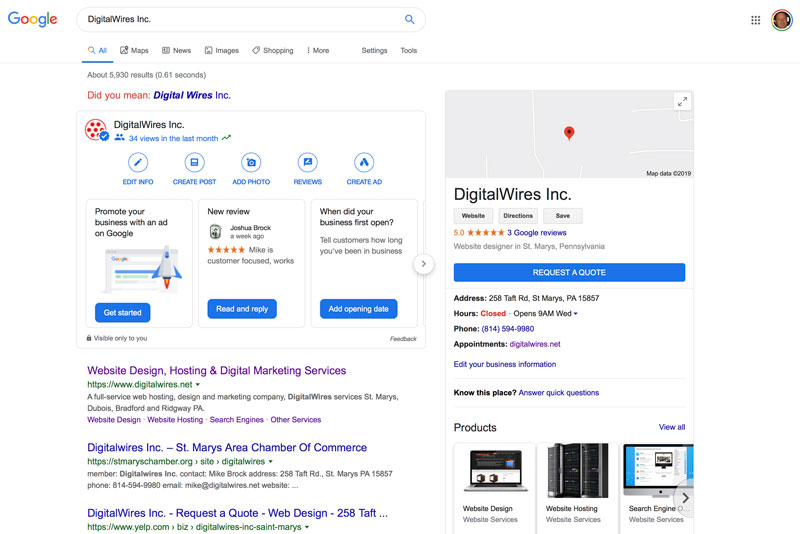Click the DigitalWires business logo icon
The height and width of the screenshot is (534, 800).
(x=96, y=130)
